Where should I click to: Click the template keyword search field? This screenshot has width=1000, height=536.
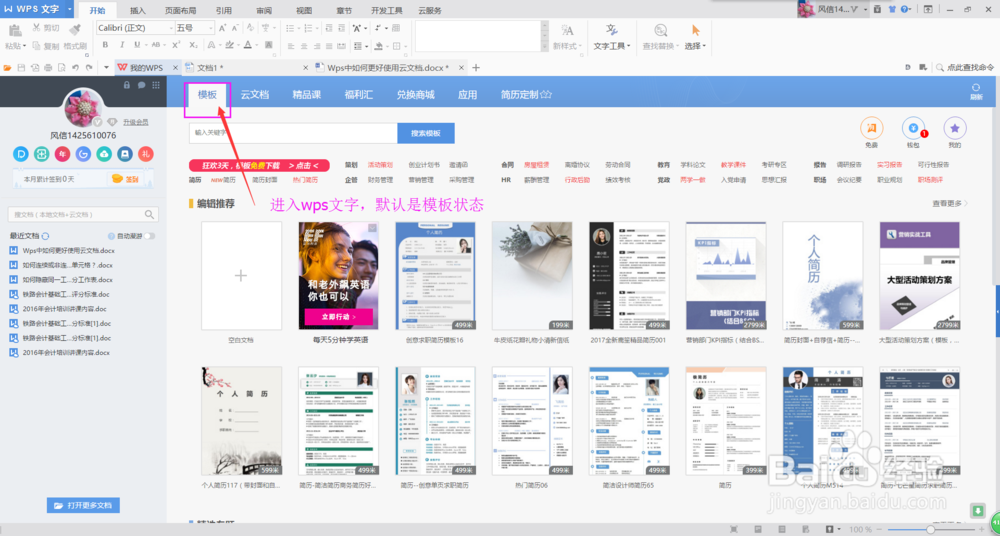293,133
